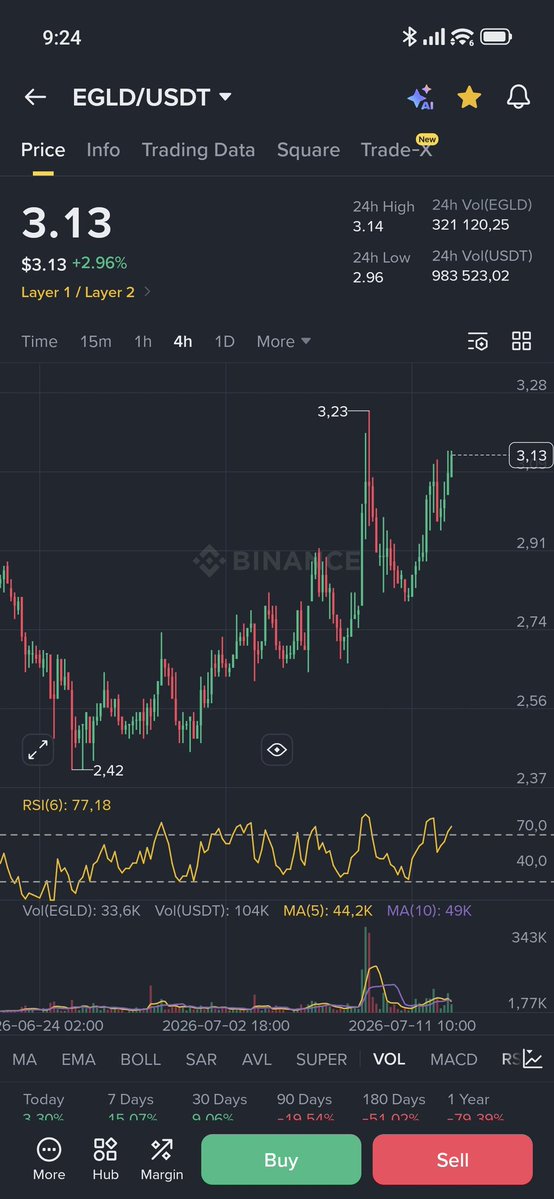
Task: Tap the 2,42 low marker on chart
Action: click(x=108, y=771)
